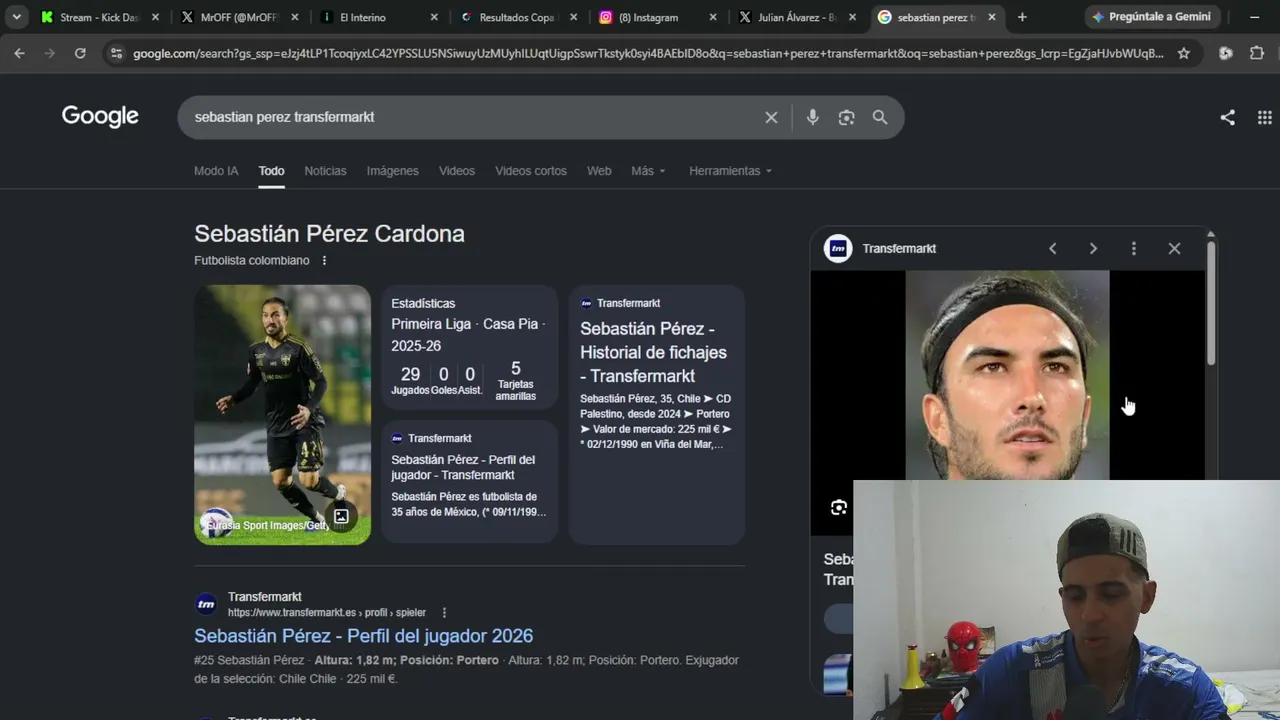Open Perfil del jugador - Transfermarkt card
The height and width of the screenshot is (720, 1280).
click(x=469, y=481)
